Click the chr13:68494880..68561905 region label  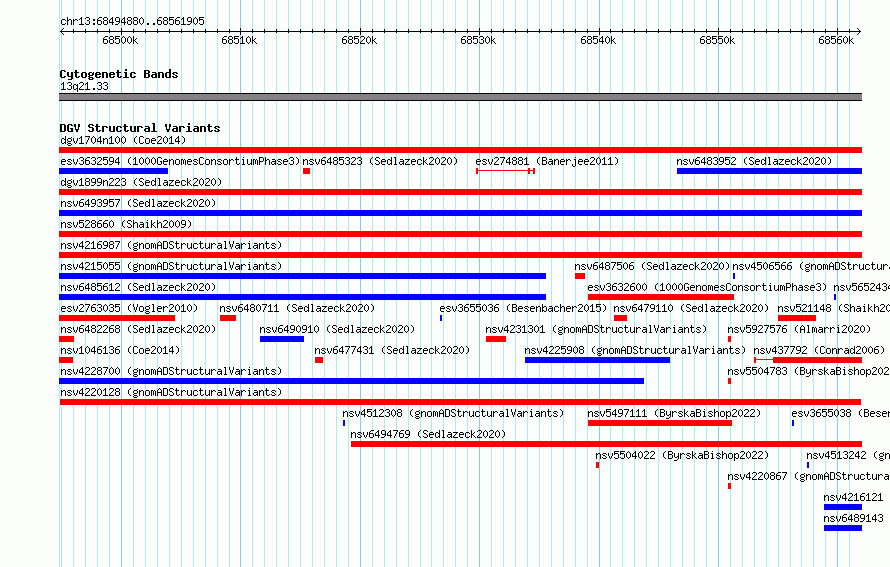pos(132,21)
